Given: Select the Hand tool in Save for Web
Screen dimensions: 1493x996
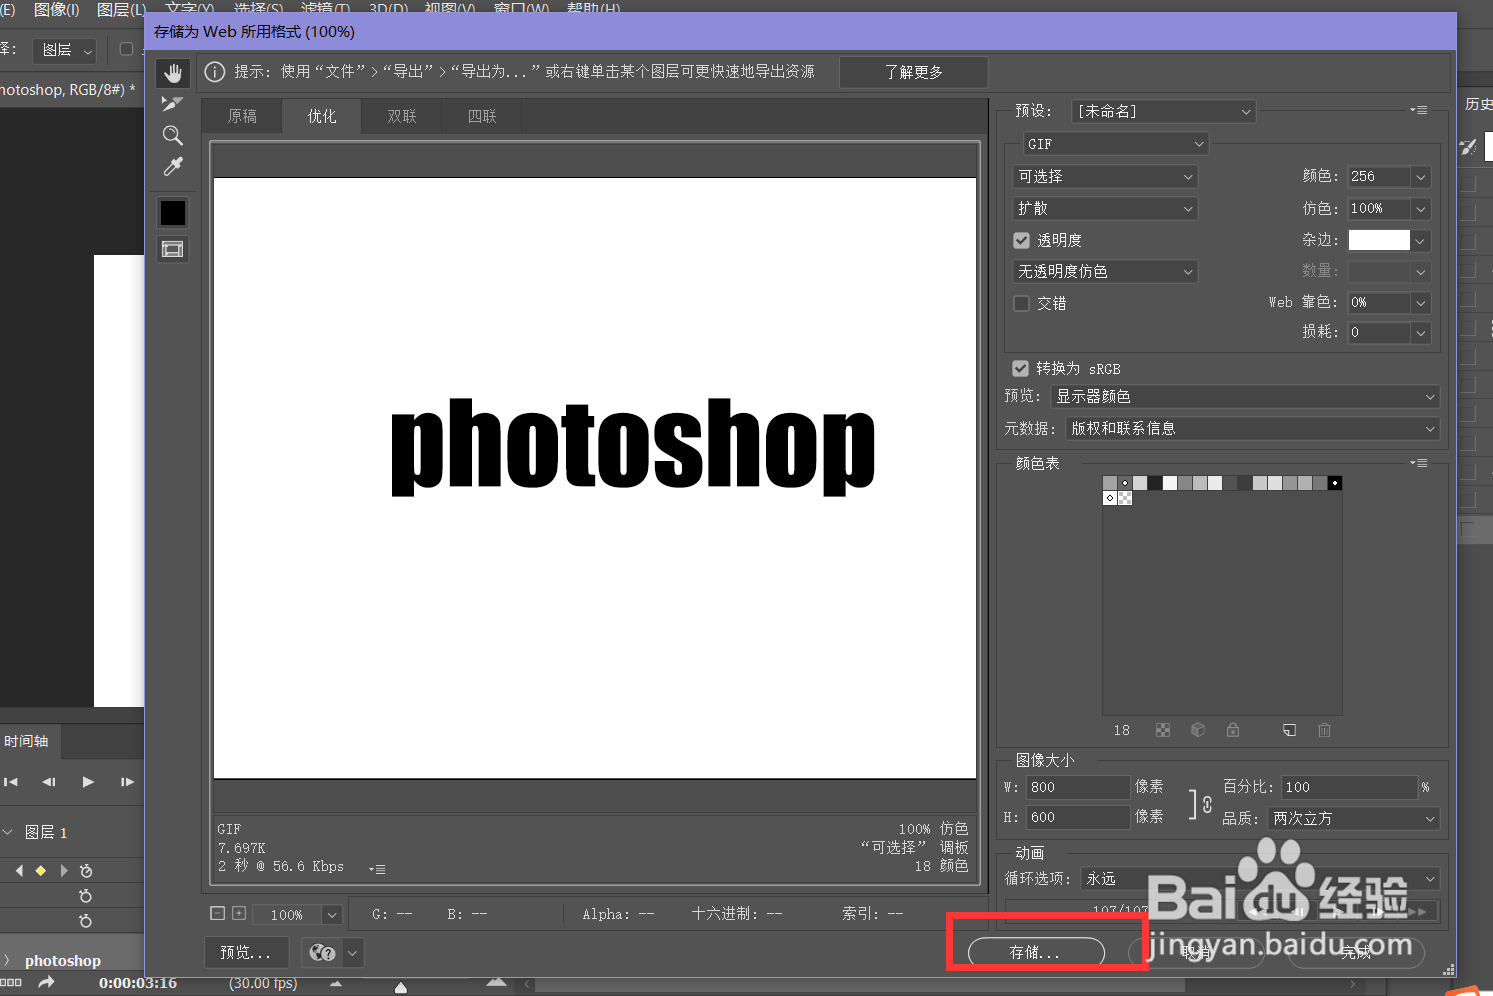Looking at the screenshot, I should (173, 73).
